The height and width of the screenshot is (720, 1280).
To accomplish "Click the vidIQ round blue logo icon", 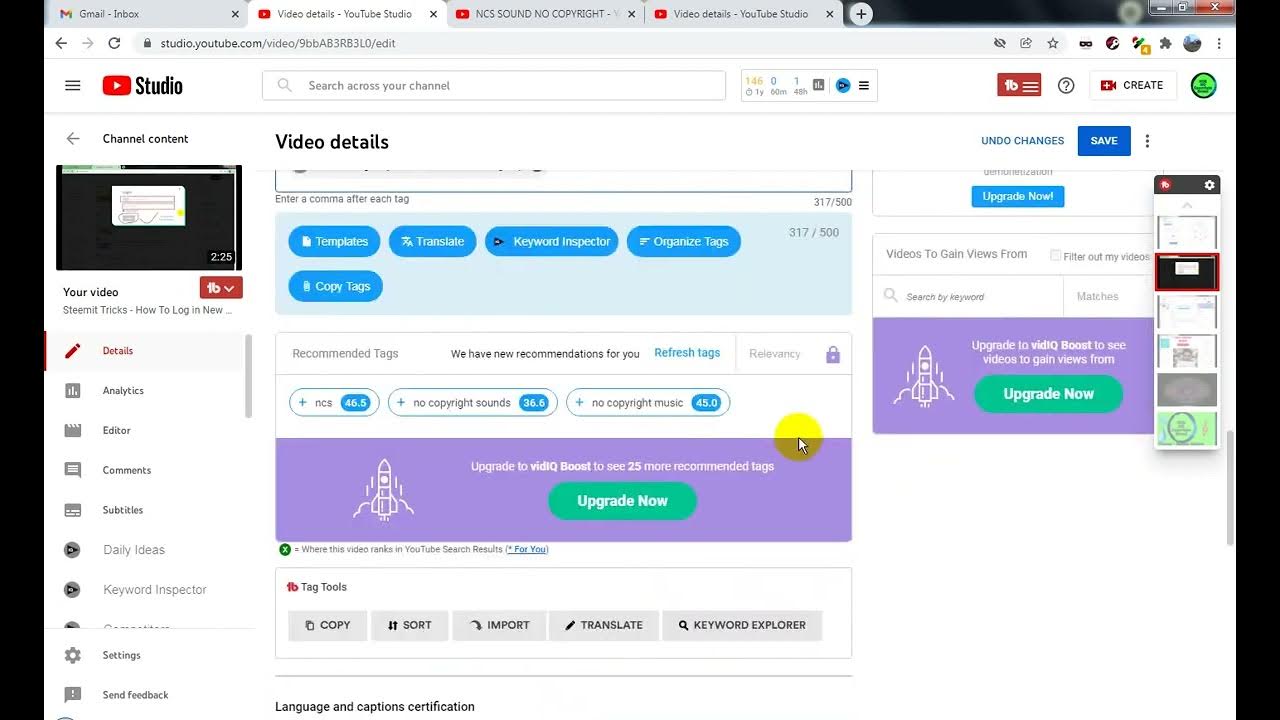I will click(x=843, y=86).
